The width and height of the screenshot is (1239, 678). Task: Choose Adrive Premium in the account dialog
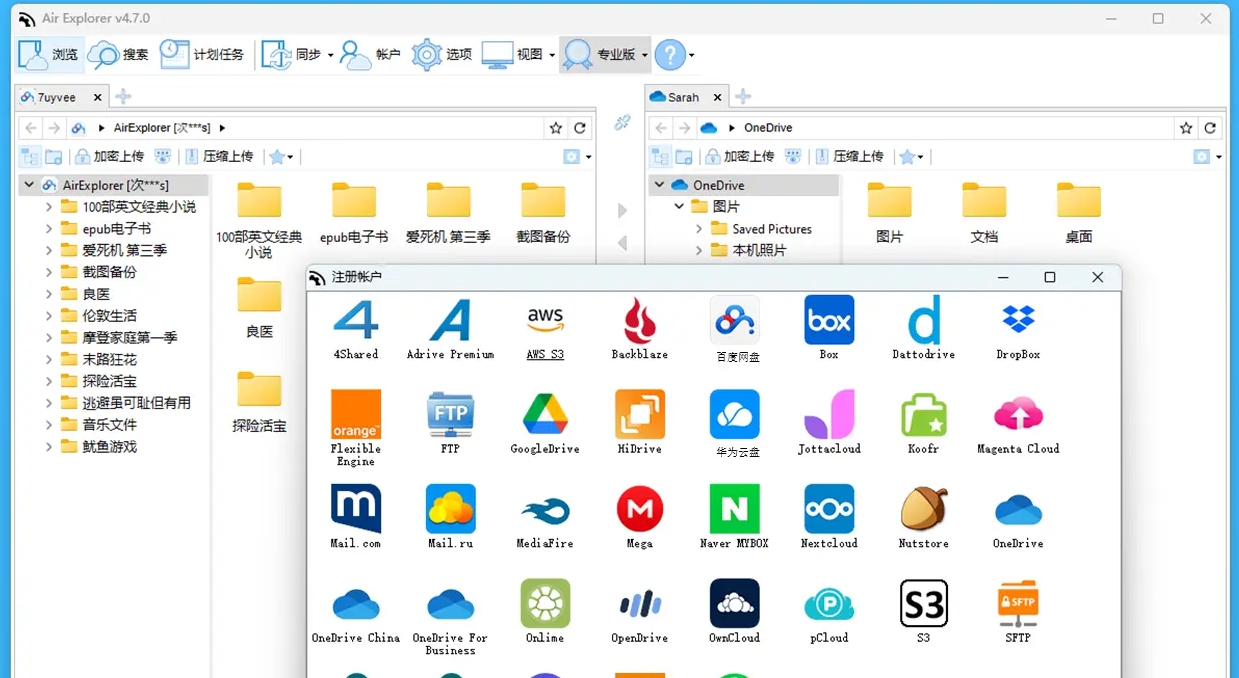point(450,320)
